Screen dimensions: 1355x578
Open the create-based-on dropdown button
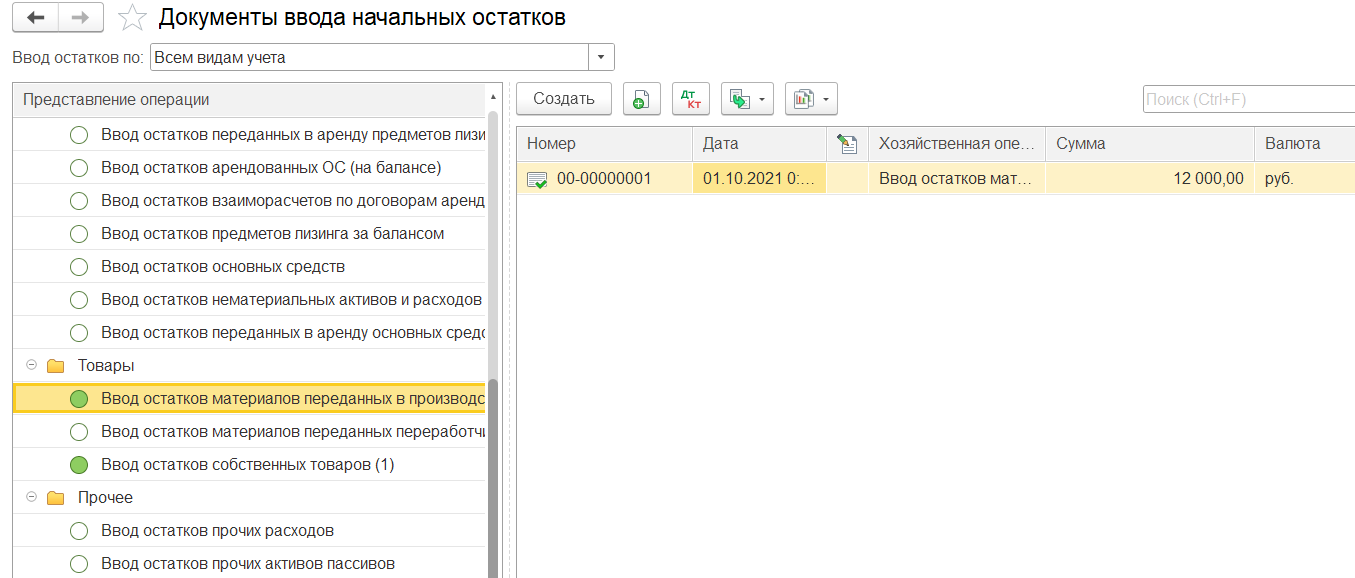(747, 99)
